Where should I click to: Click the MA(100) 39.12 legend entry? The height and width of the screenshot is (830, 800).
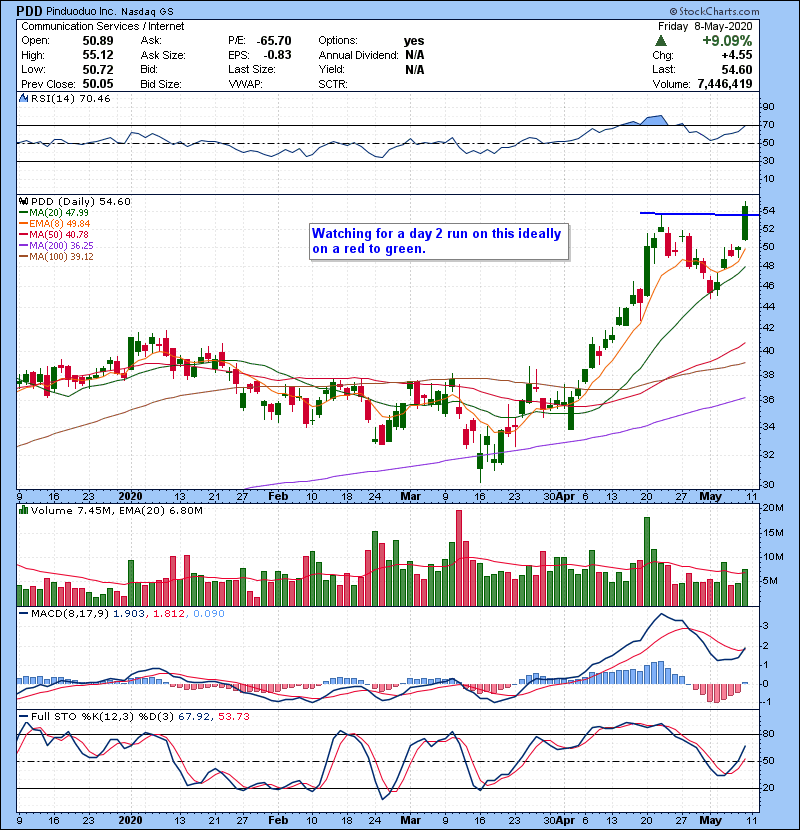coord(56,257)
